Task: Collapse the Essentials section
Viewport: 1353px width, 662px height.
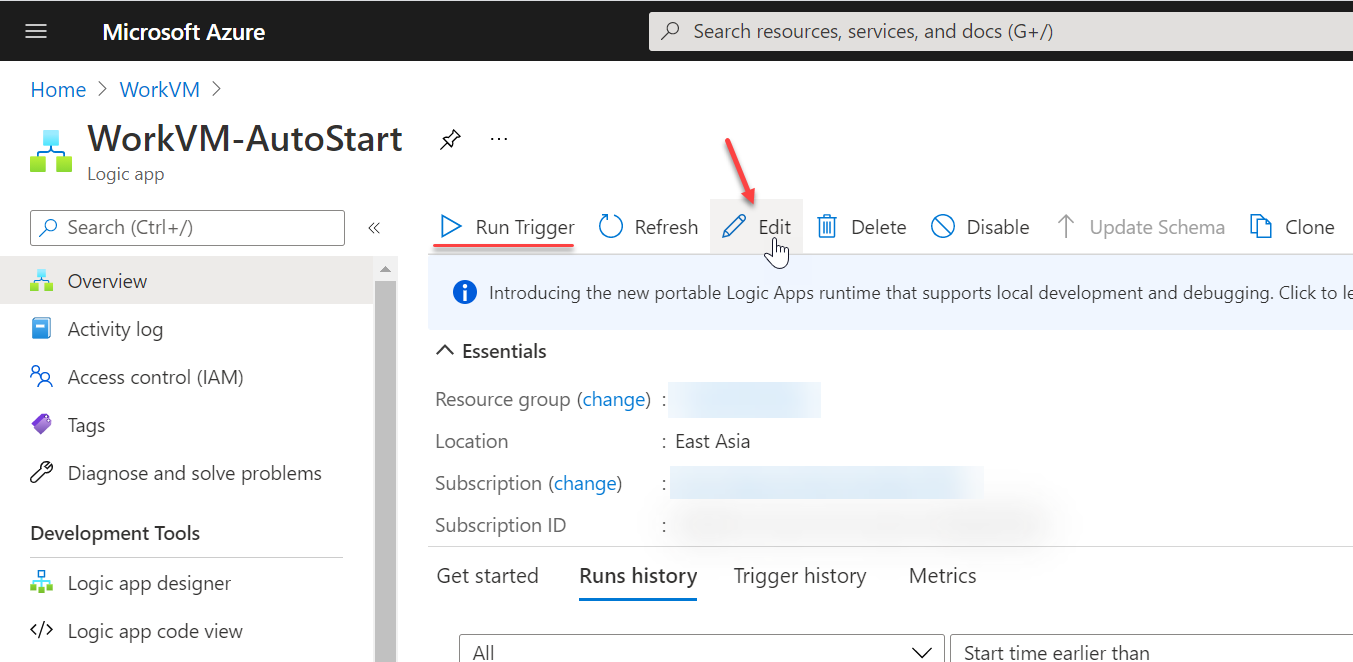Action: pos(491,351)
